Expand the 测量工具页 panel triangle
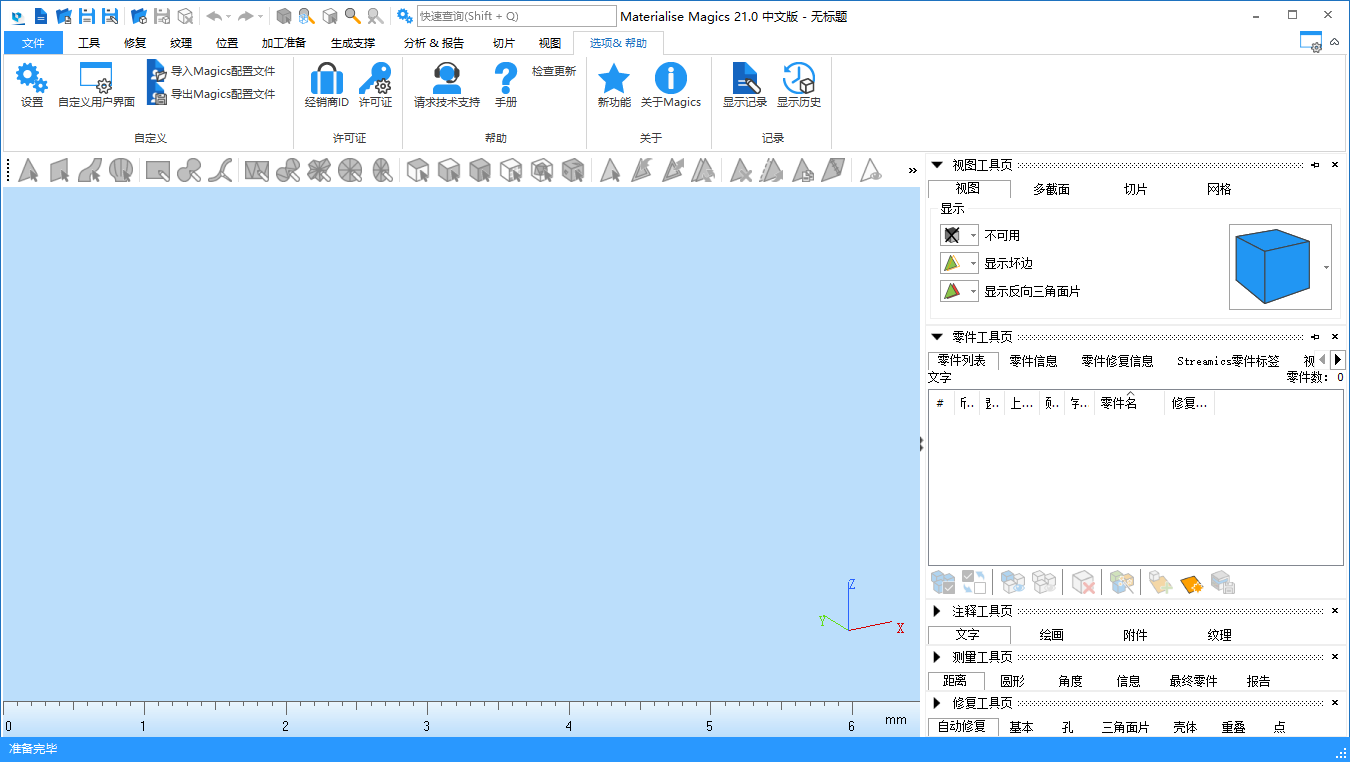 (937, 657)
